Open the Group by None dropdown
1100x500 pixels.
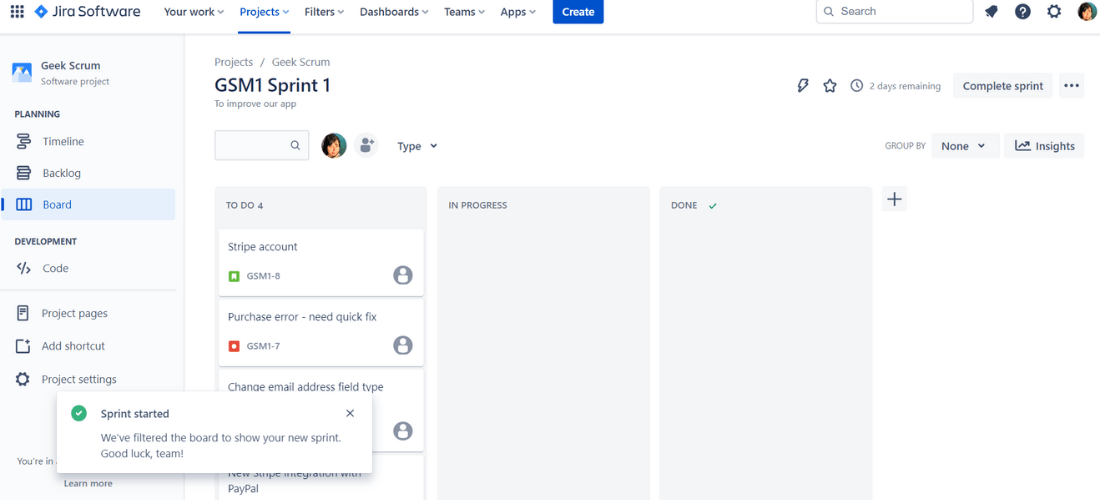tap(965, 146)
